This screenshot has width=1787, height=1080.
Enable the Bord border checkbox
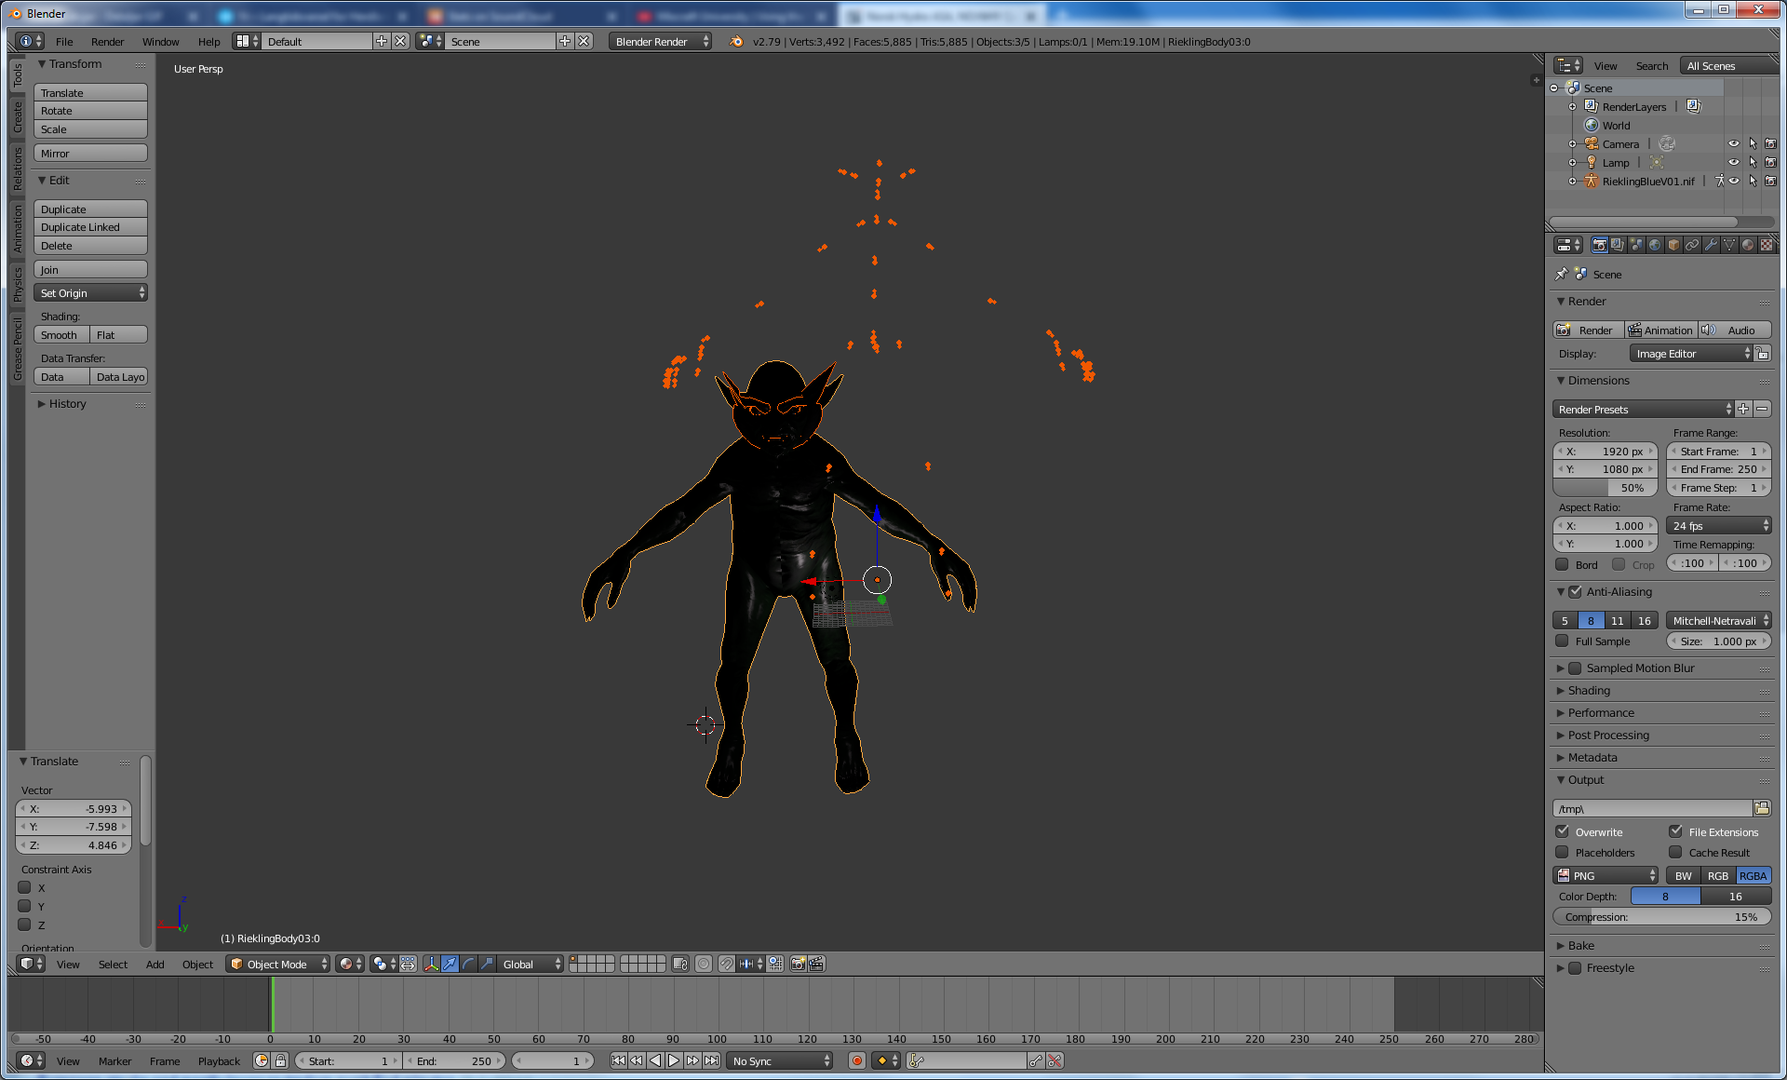point(1562,565)
